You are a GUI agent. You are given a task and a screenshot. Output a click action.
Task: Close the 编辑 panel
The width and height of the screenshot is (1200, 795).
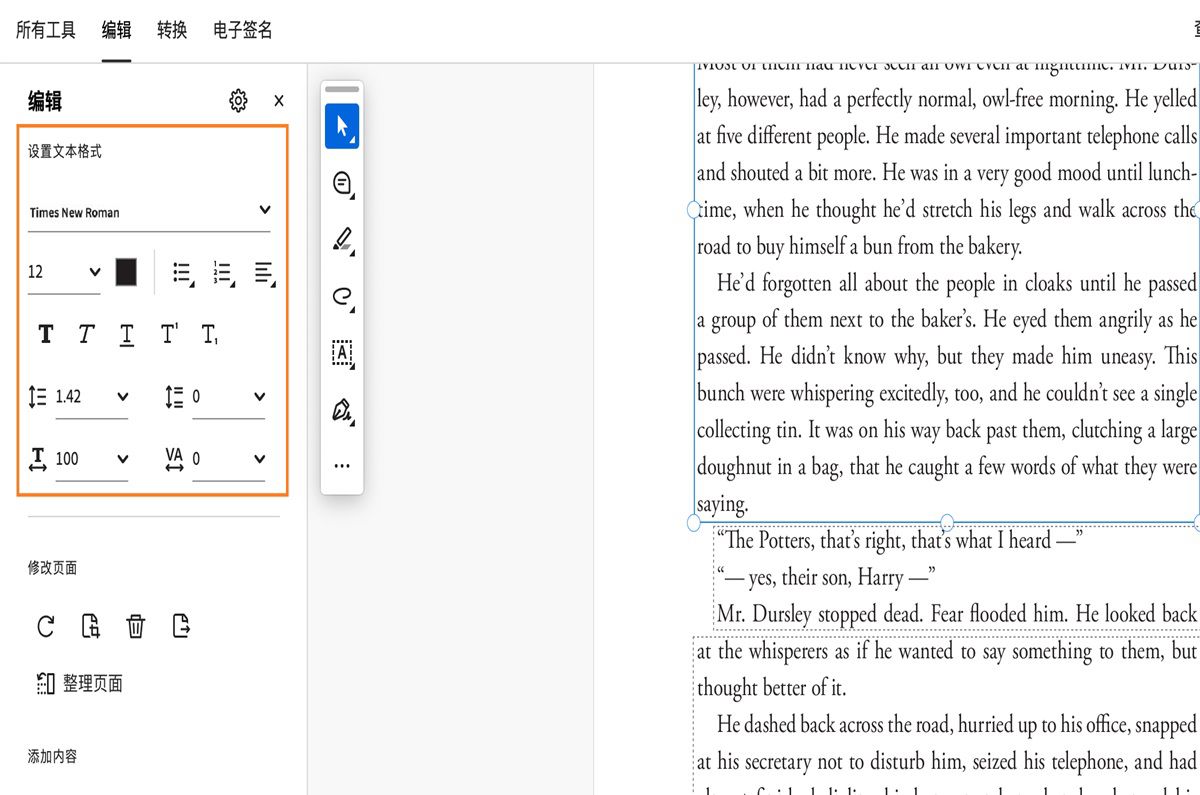(279, 101)
